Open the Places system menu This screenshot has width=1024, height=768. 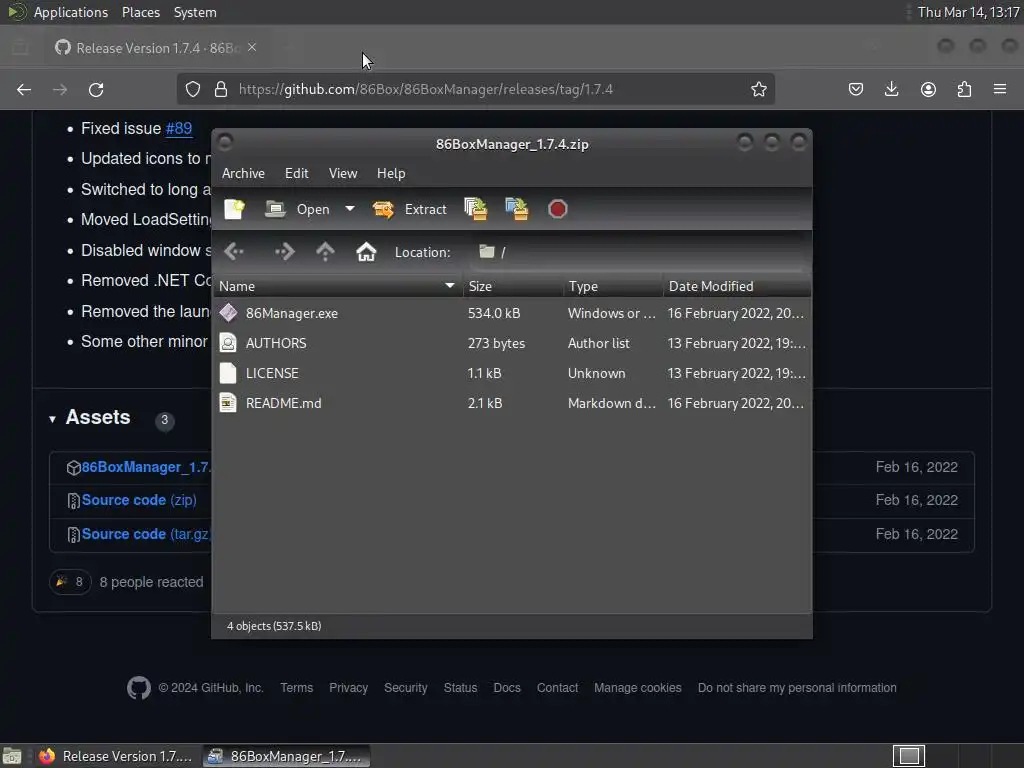140,12
